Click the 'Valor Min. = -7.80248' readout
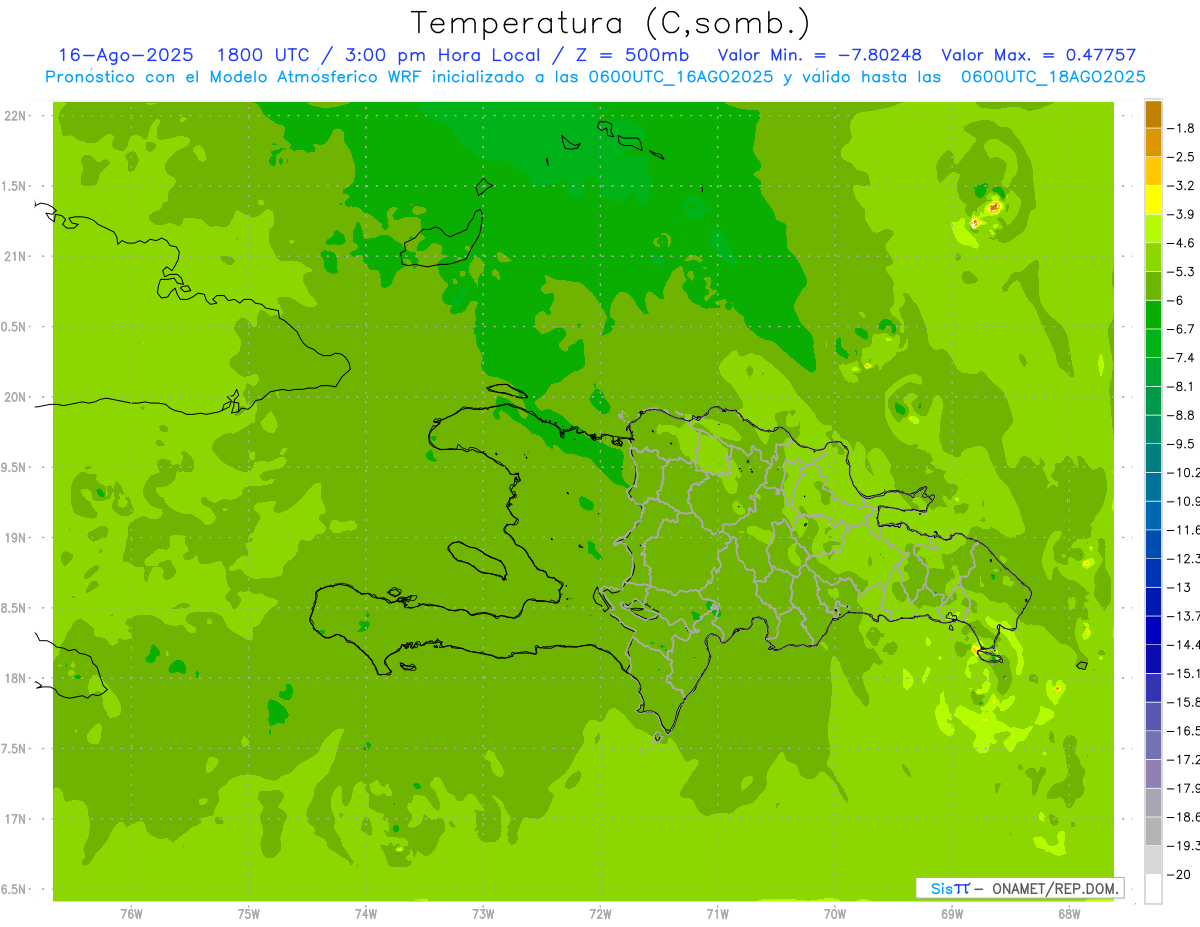The height and width of the screenshot is (927, 1200). (x=820, y=55)
